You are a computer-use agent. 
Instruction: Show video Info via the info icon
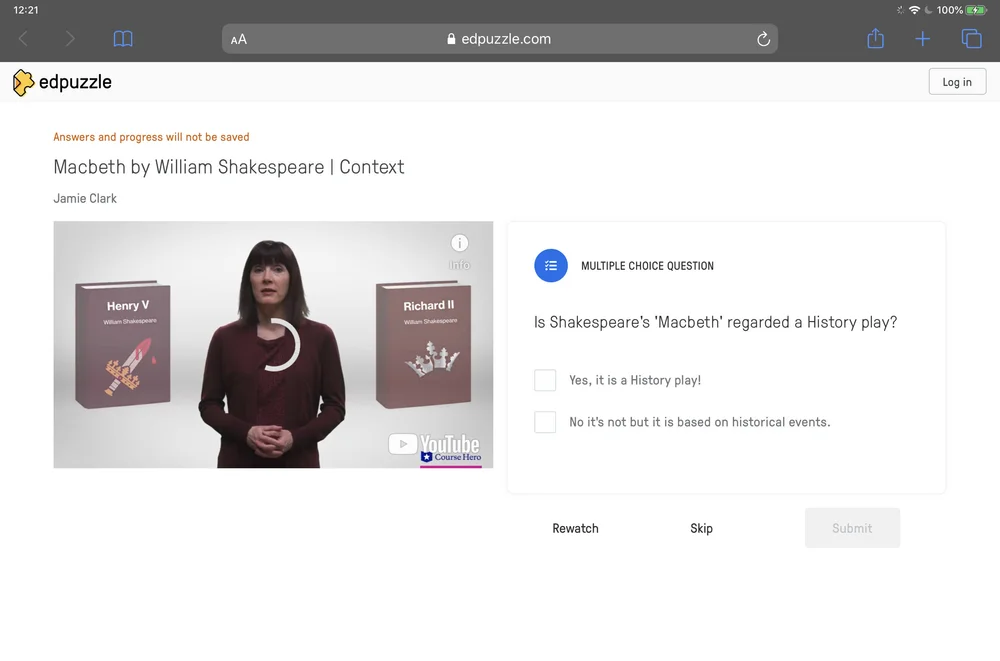[459, 243]
